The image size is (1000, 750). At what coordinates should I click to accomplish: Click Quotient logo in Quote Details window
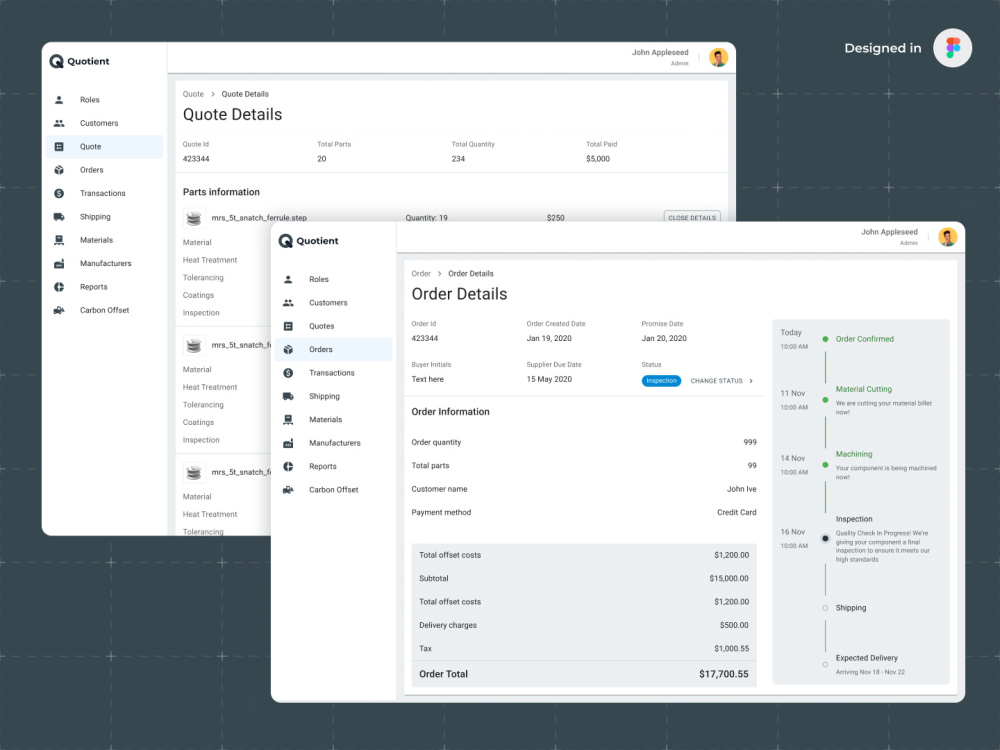pyautogui.click(x=79, y=61)
